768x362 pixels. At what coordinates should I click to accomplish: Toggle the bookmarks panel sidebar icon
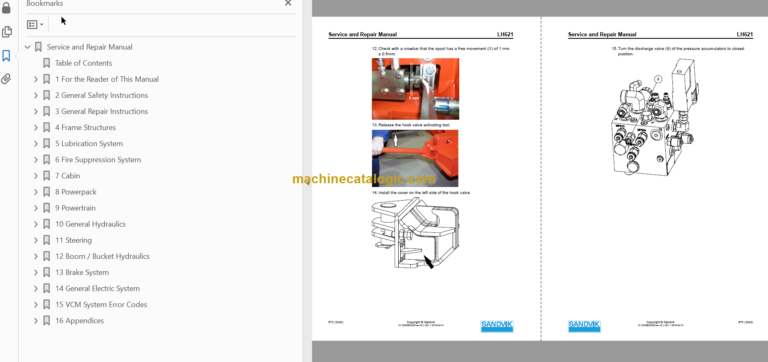pos(6,55)
